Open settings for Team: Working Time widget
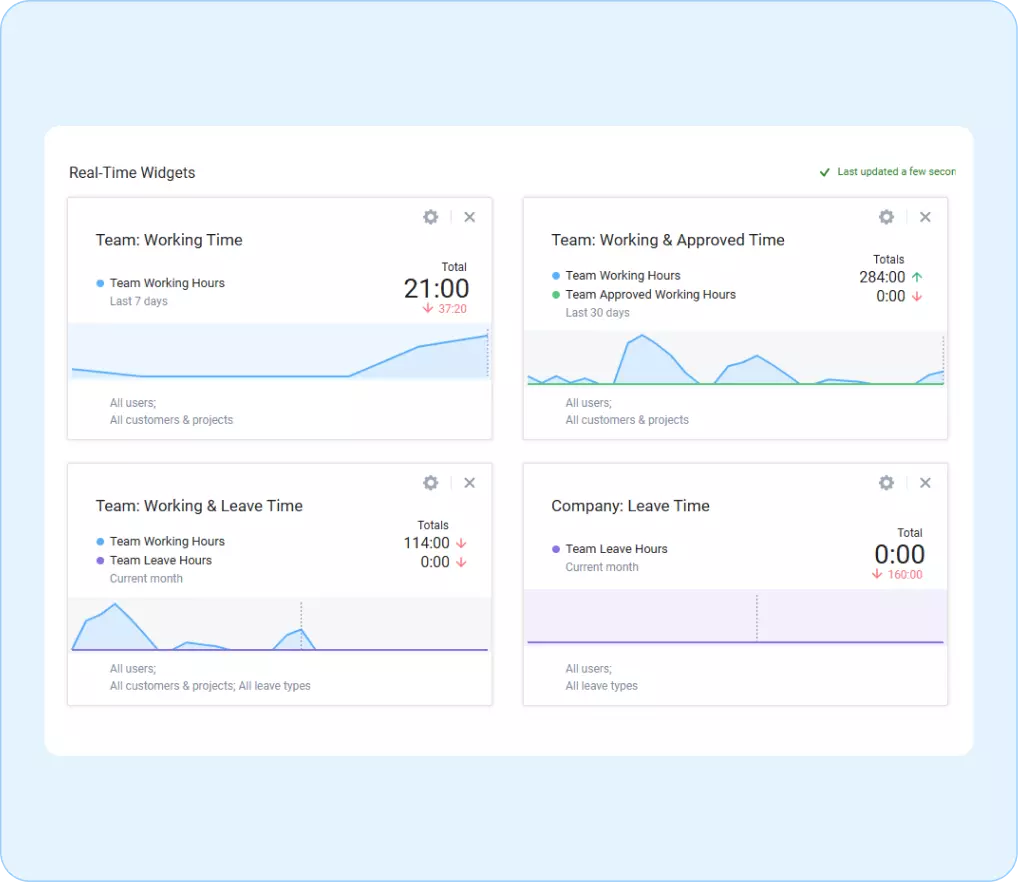The height and width of the screenshot is (882, 1018). 430,217
